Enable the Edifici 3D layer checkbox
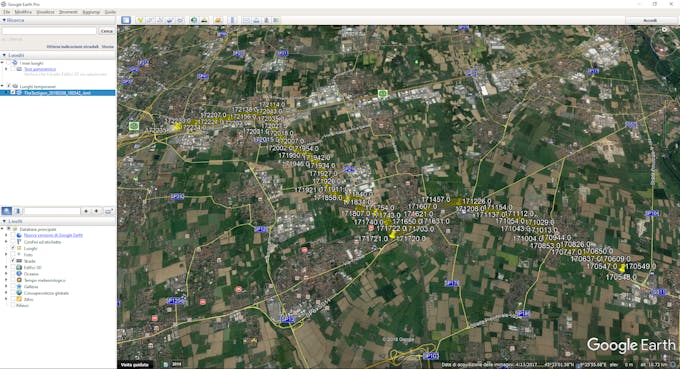Screen dimensions: 680x369 [13, 268]
